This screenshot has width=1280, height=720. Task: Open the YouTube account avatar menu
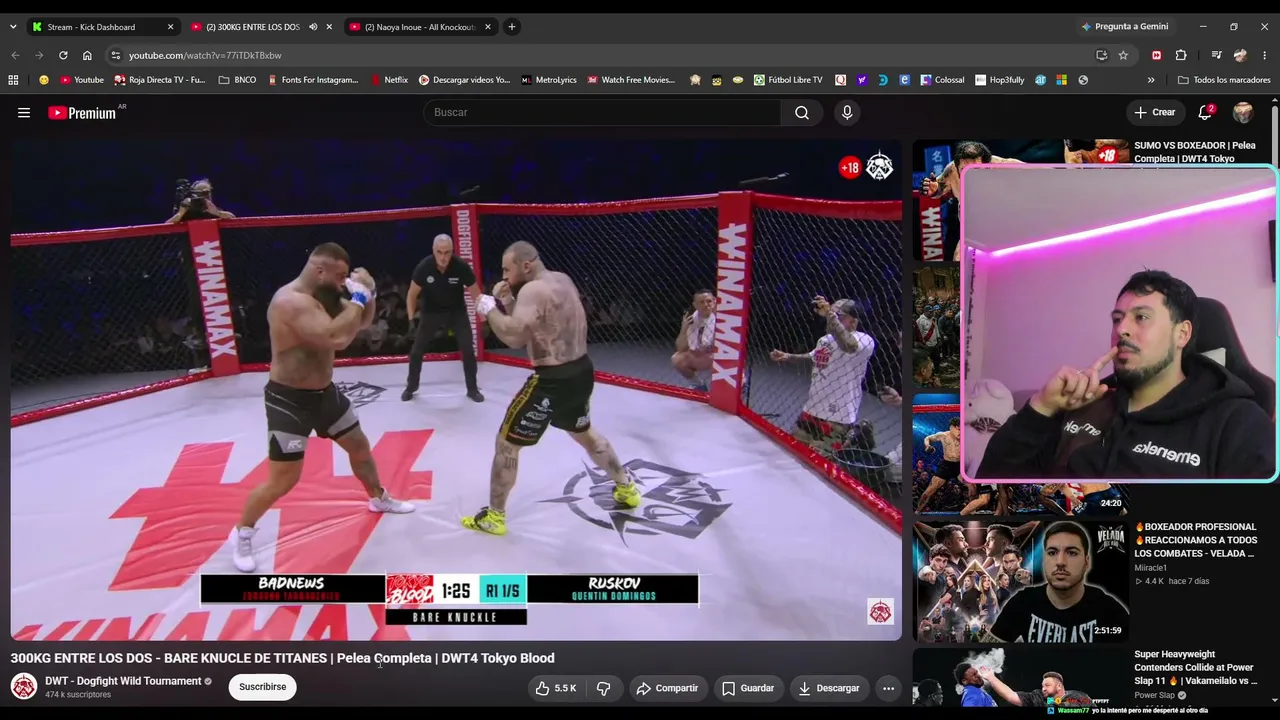click(x=1243, y=113)
